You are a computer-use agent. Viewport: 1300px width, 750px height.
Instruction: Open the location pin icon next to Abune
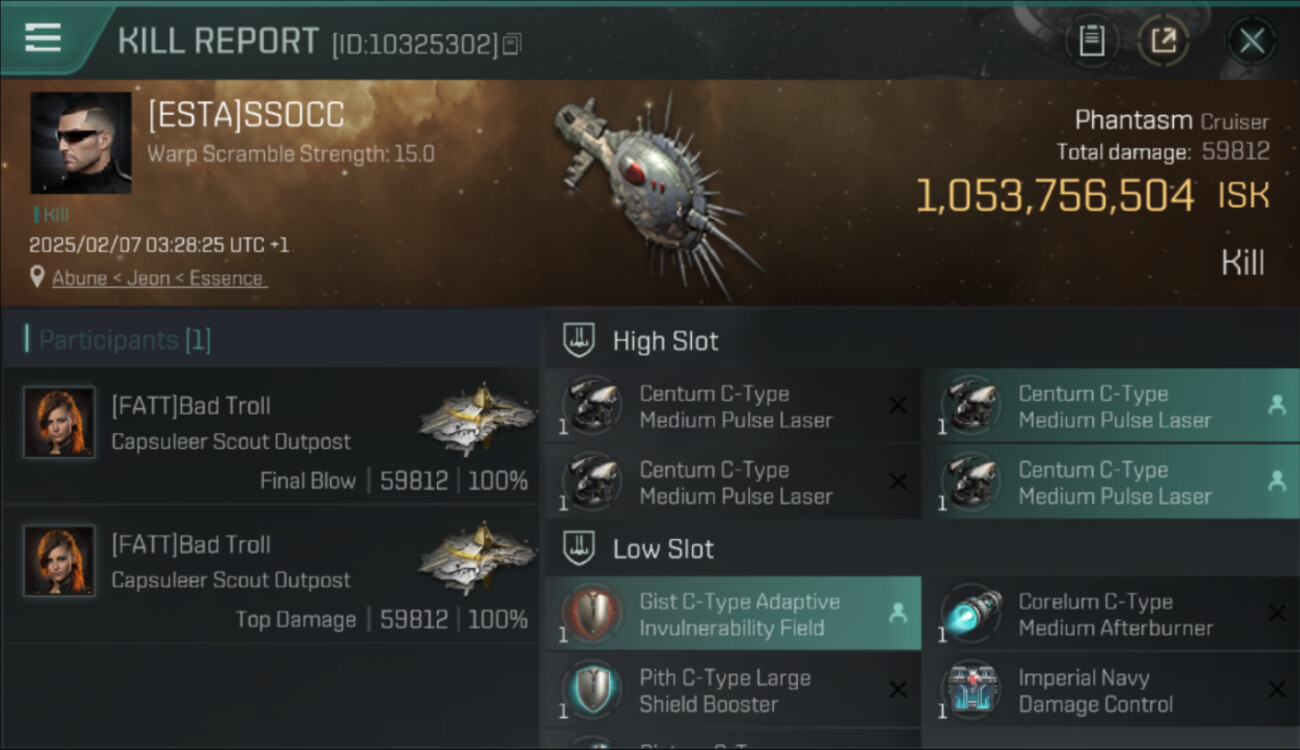point(37,277)
